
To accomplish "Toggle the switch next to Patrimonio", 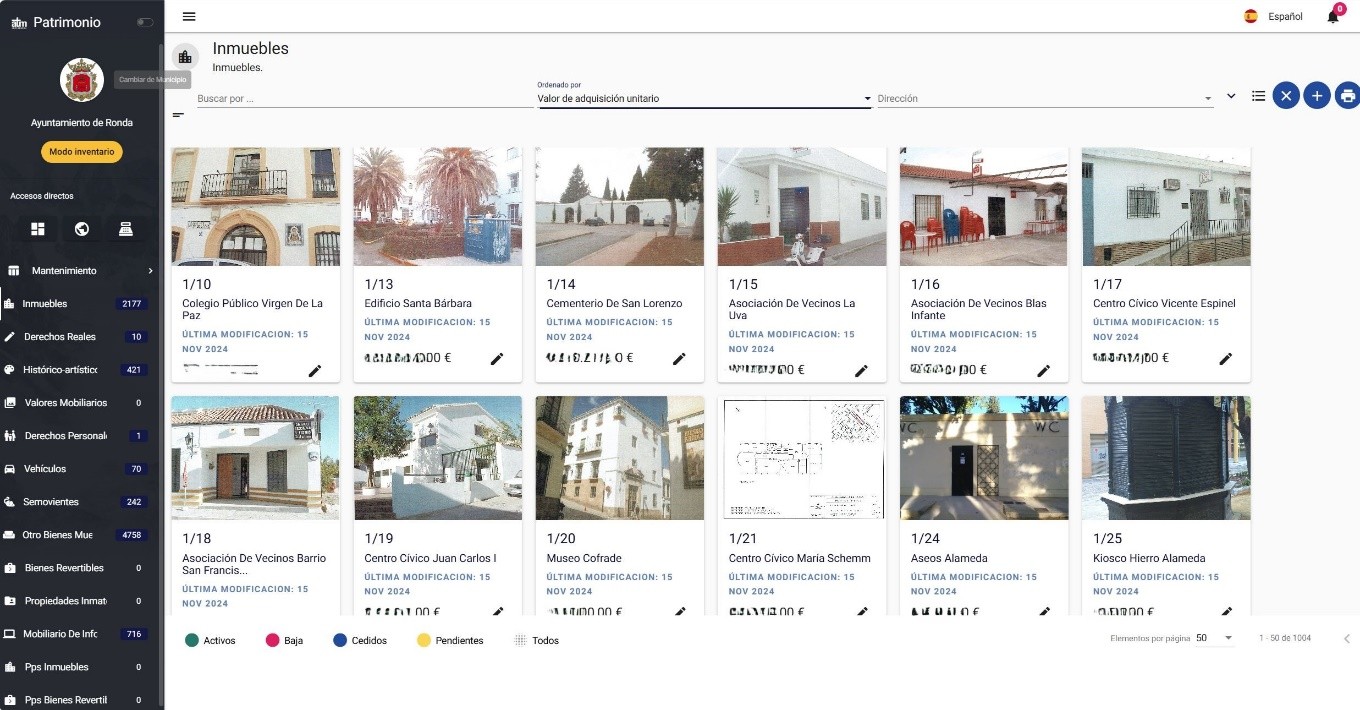I will [x=145, y=22].
